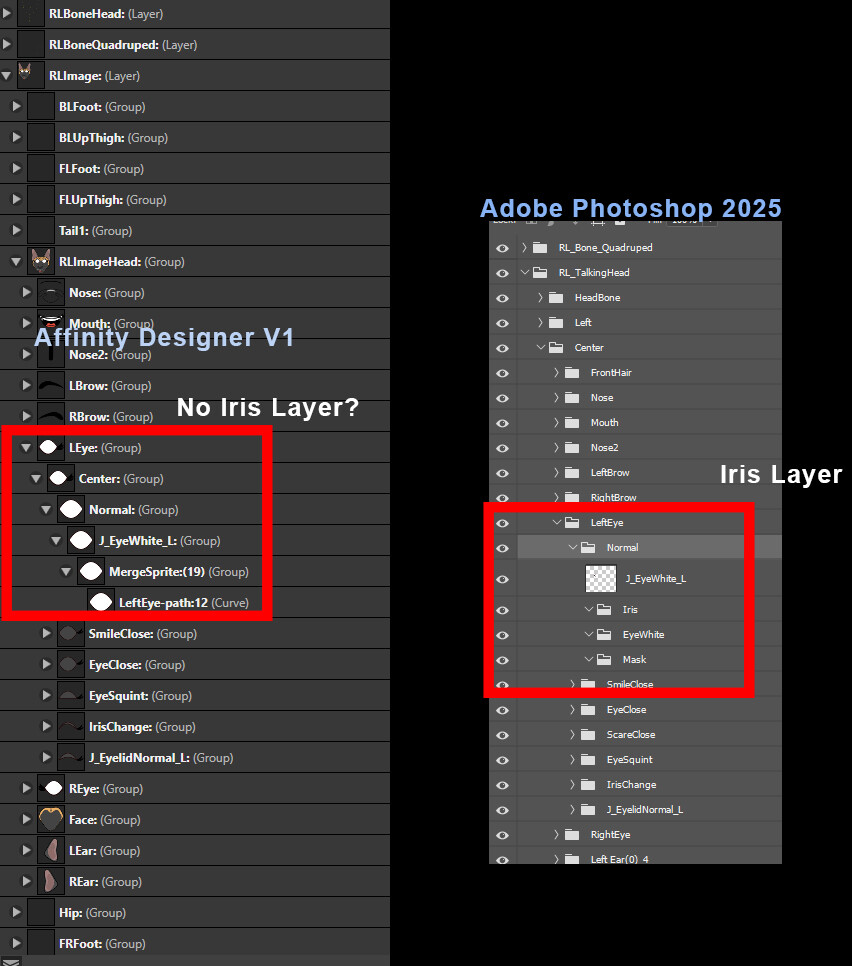Image resolution: width=852 pixels, height=966 pixels.
Task: Click the Photoshop EyeClose folder icon
Action: pyautogui.click(x=588, y=710)
